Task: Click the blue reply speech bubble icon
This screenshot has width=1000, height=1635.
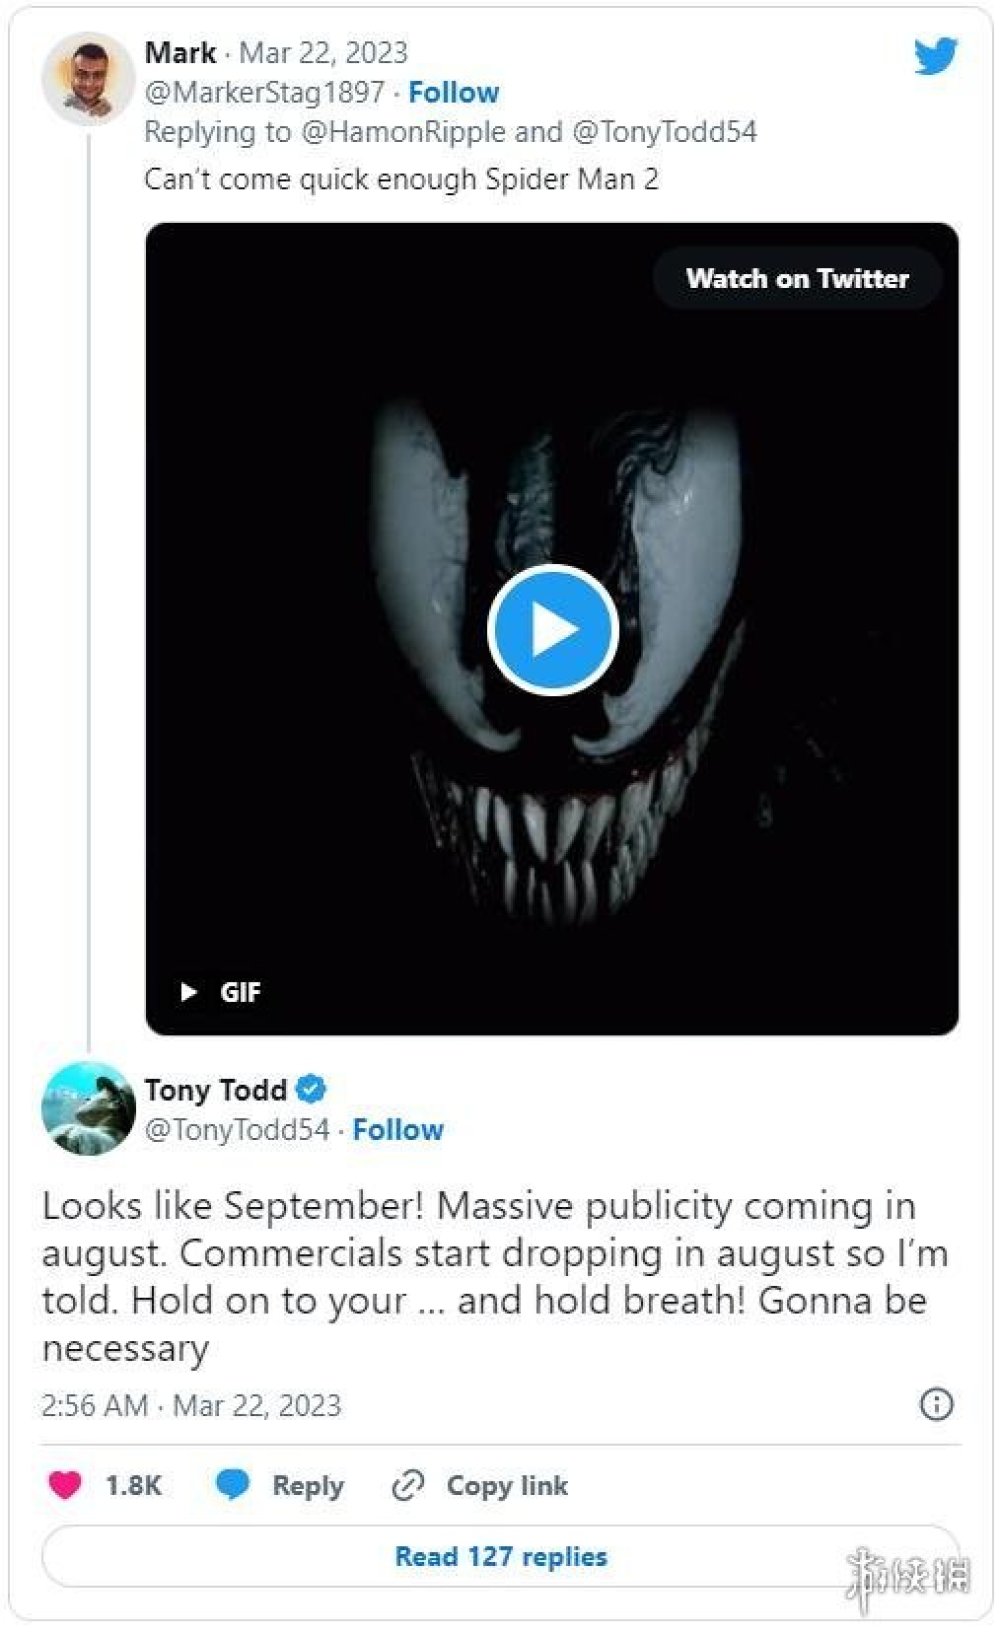Action: [x=233, y=1485]
